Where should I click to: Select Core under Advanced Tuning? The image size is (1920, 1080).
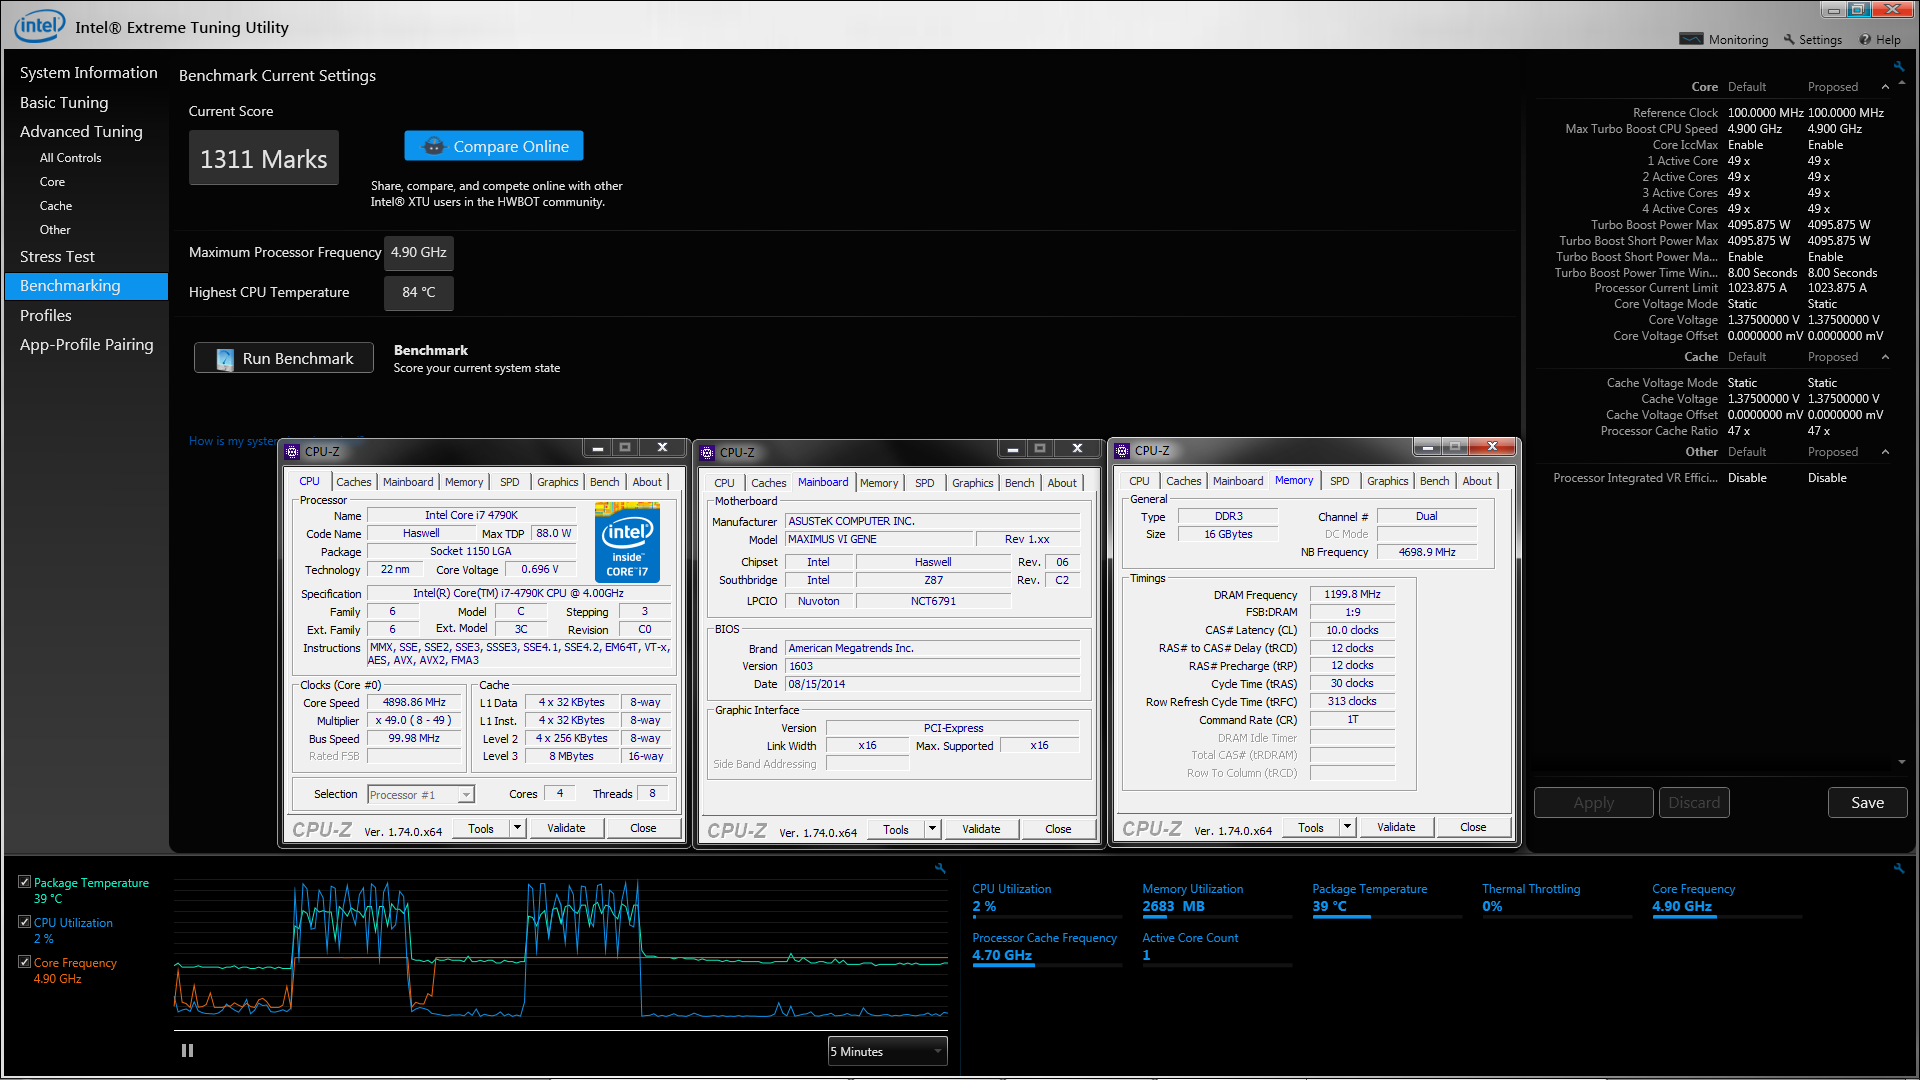[52, 182]
